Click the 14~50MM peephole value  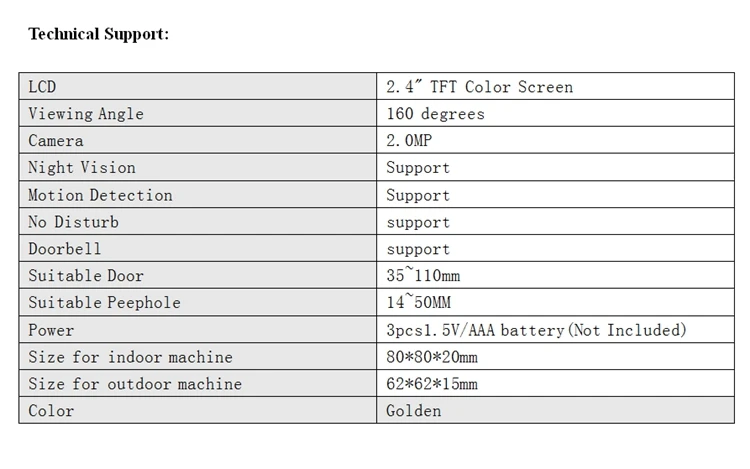419,302
